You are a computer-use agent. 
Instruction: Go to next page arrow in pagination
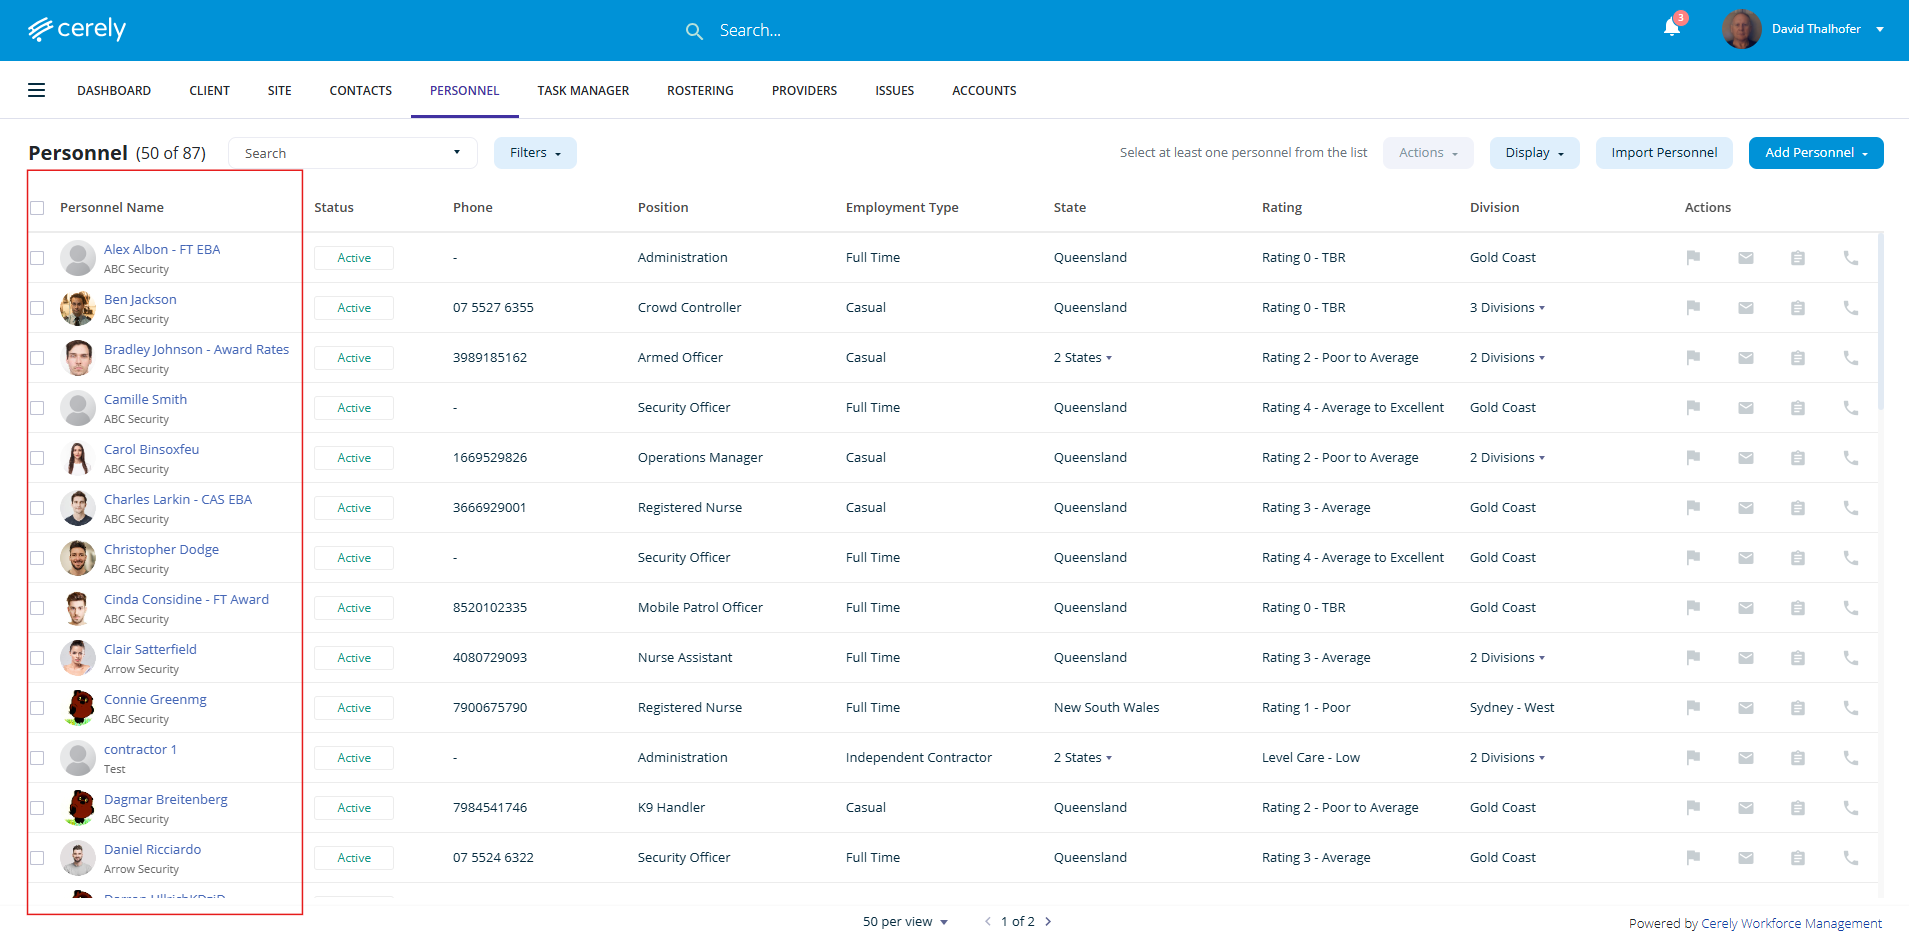(x=1048, y=922)
